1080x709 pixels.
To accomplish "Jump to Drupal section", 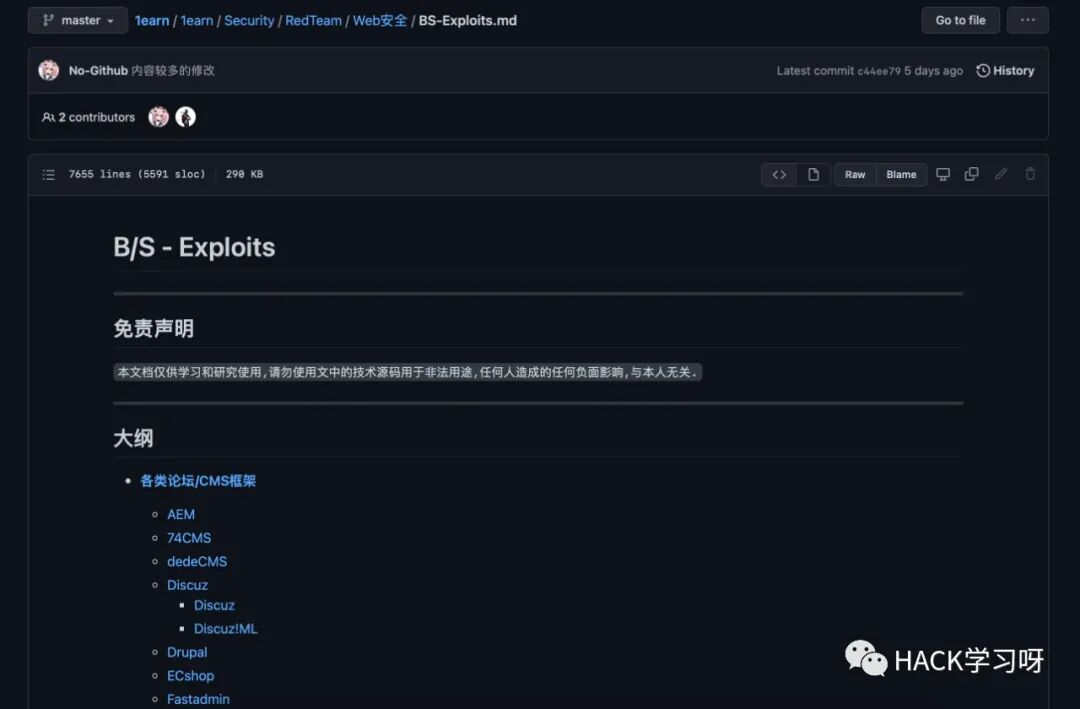I will click(x=187, y=653).
